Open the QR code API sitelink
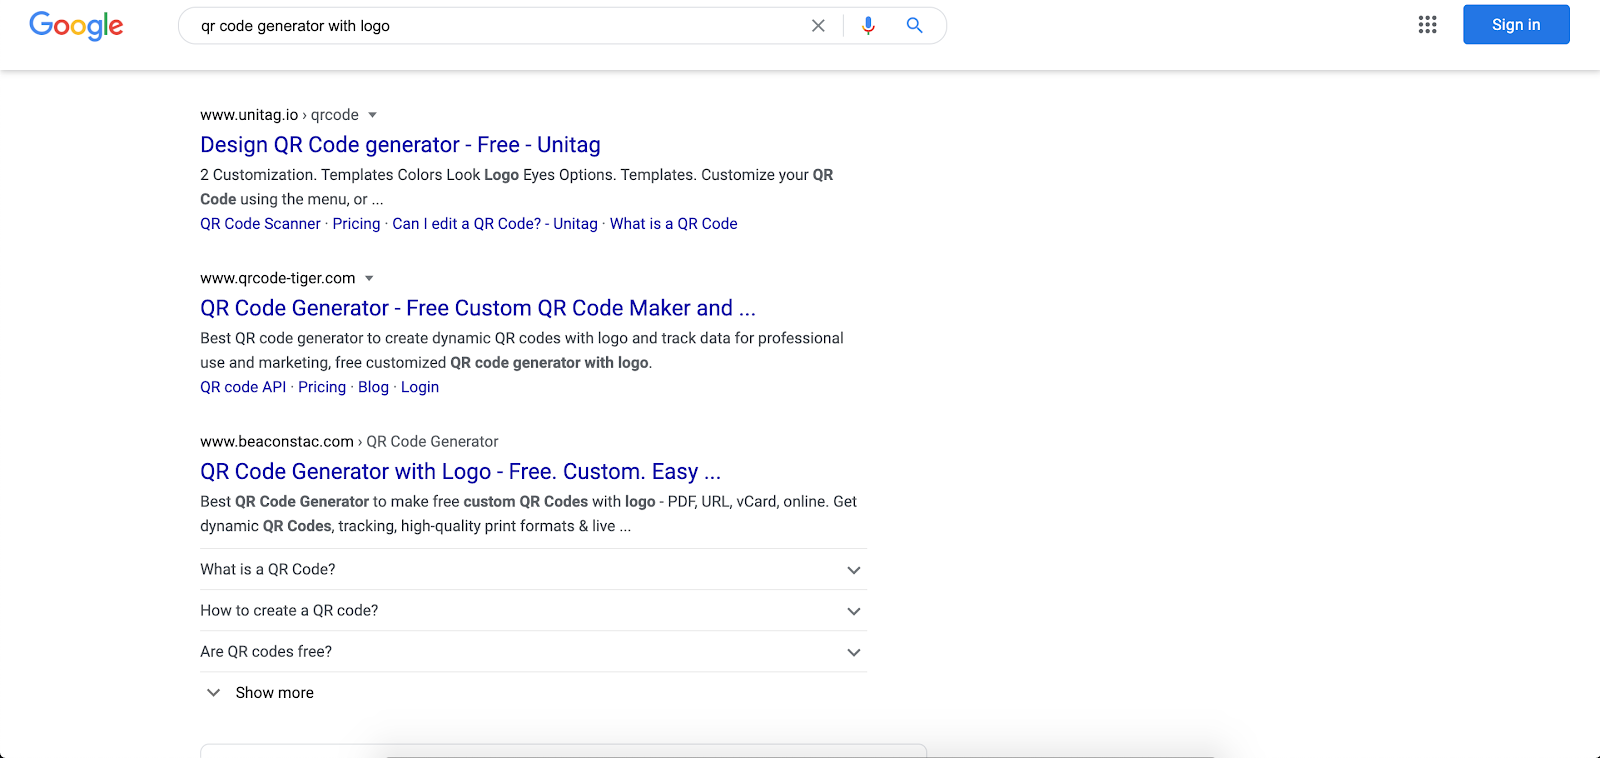1600x758 pixels. [x=243, y=387]
